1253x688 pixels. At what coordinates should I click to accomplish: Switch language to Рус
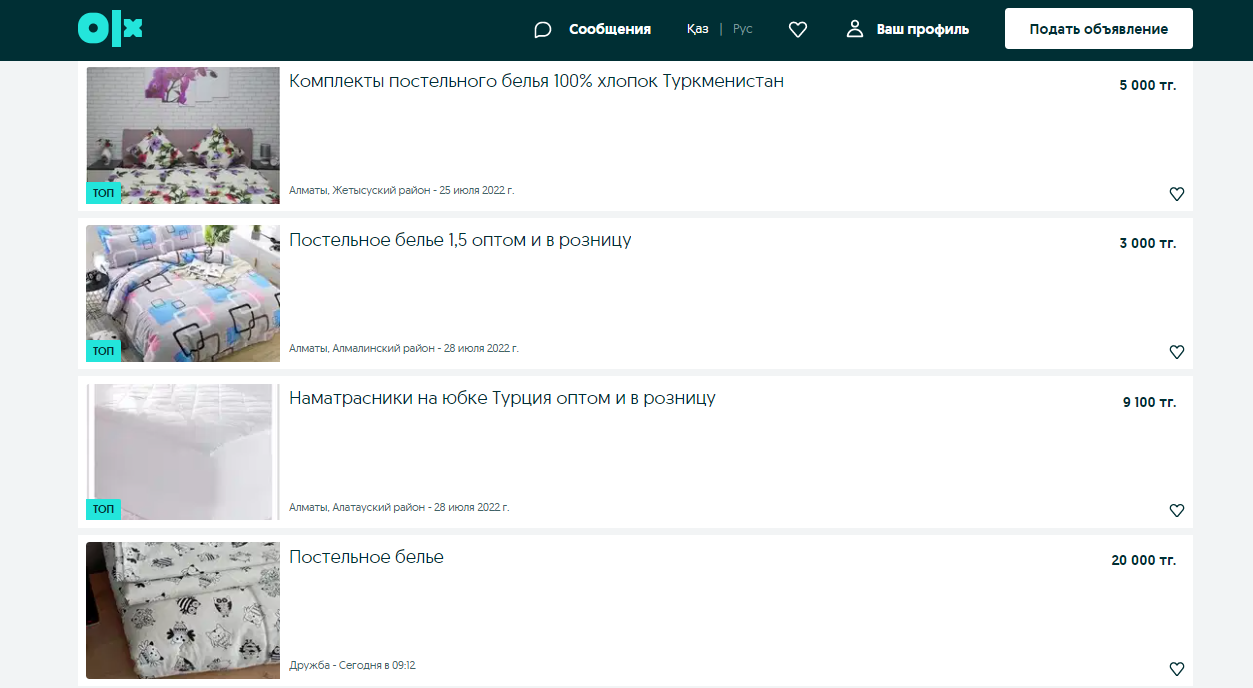point(743,29)
